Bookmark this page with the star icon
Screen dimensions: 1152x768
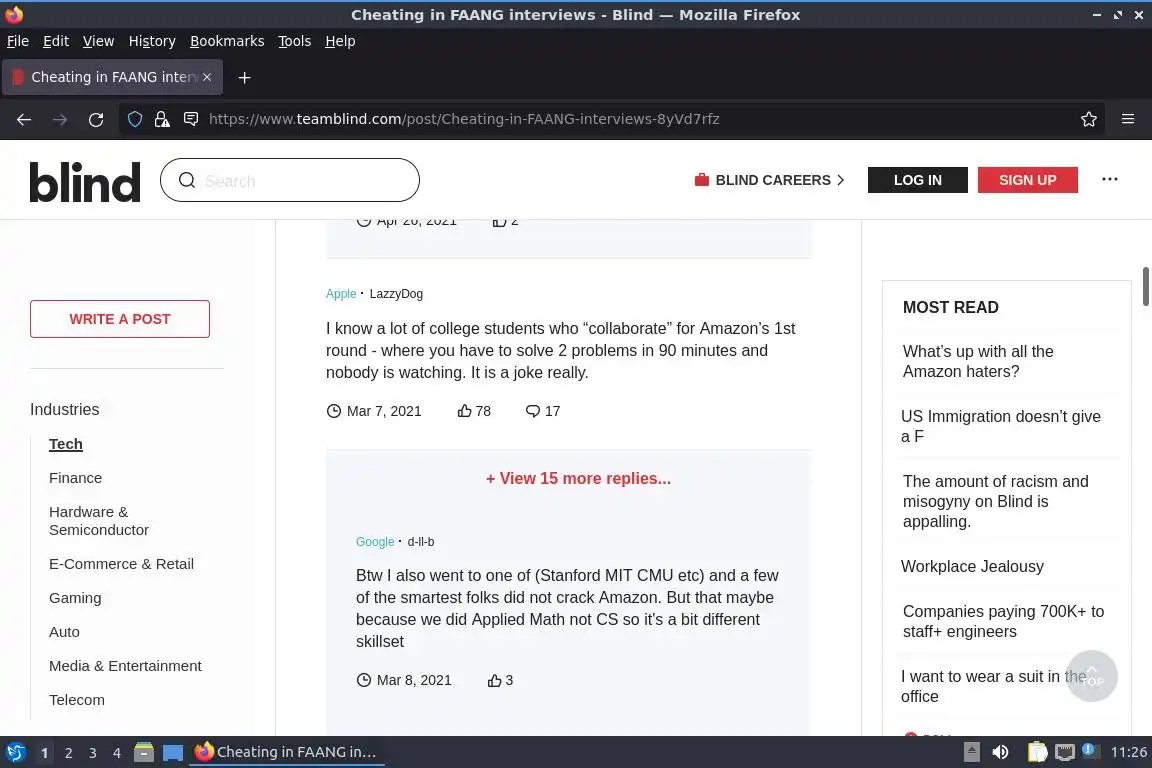point(1089,119)
